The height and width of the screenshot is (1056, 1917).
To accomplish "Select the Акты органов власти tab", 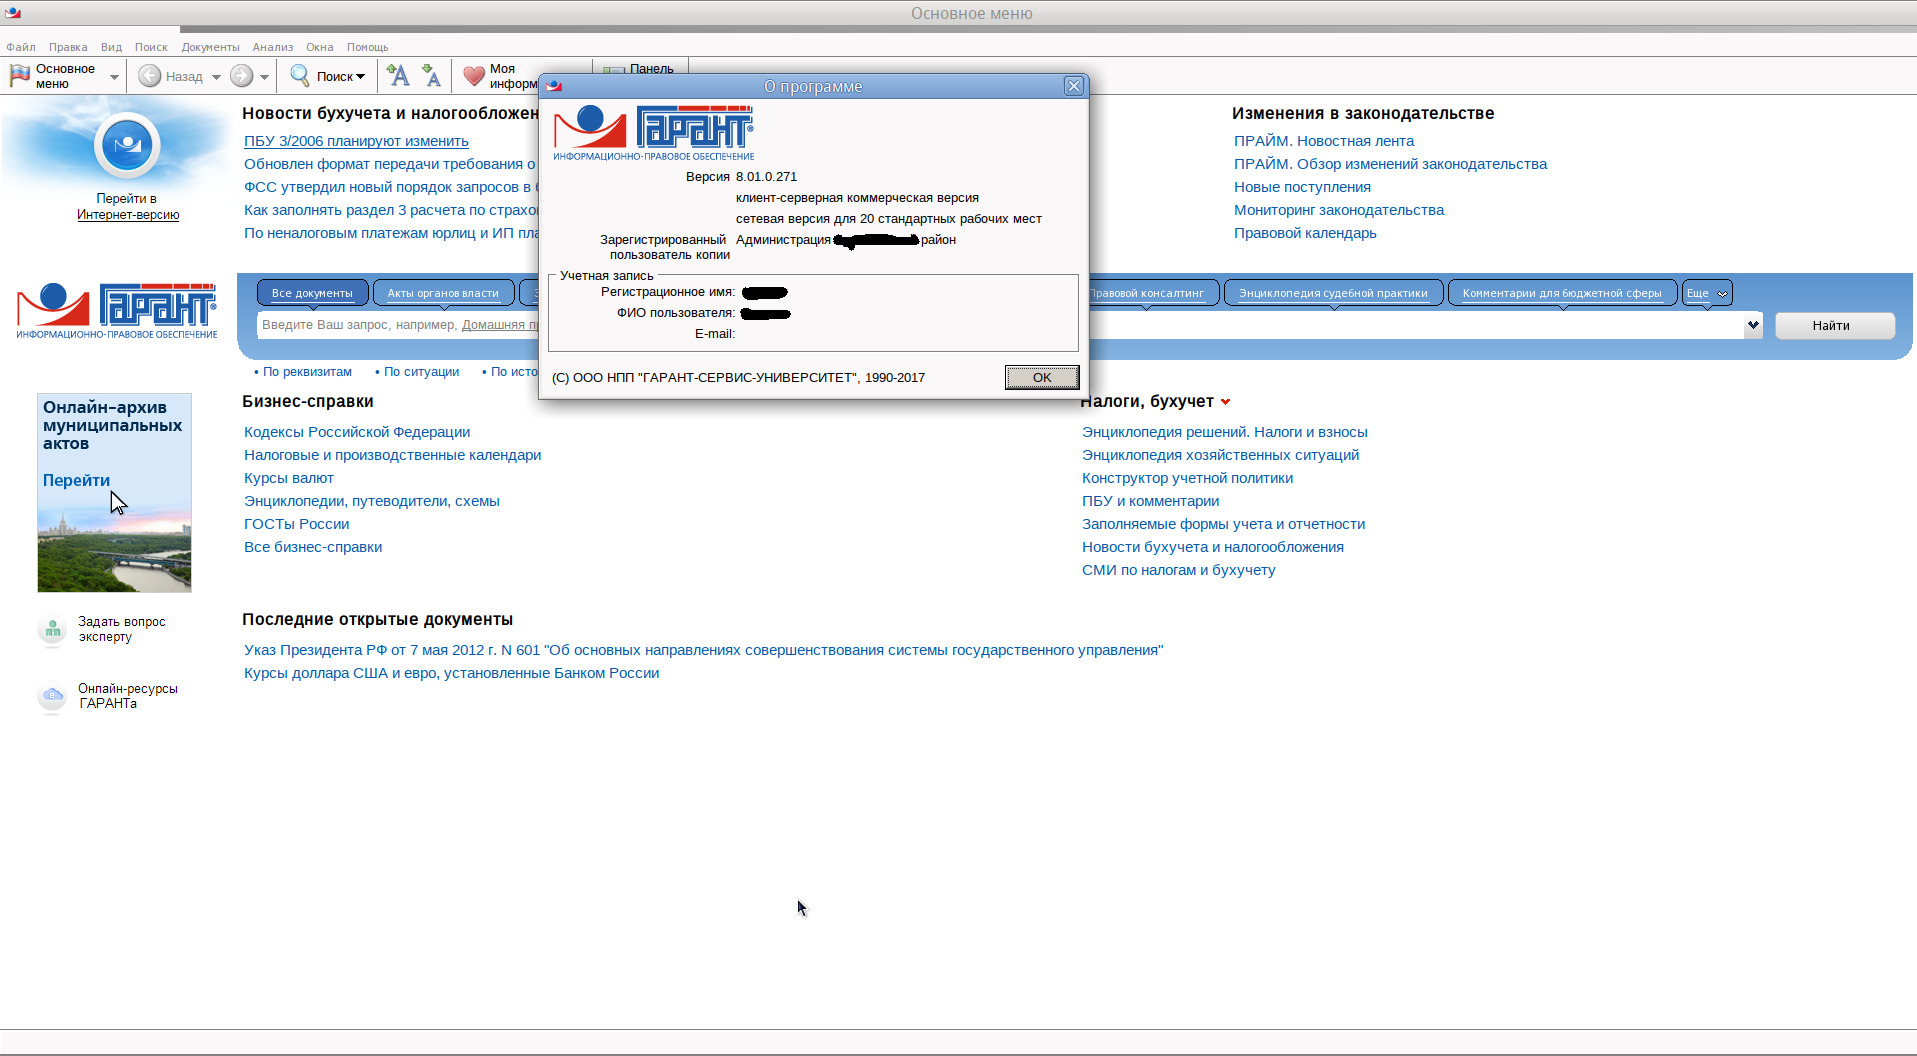I will (443, 293).
